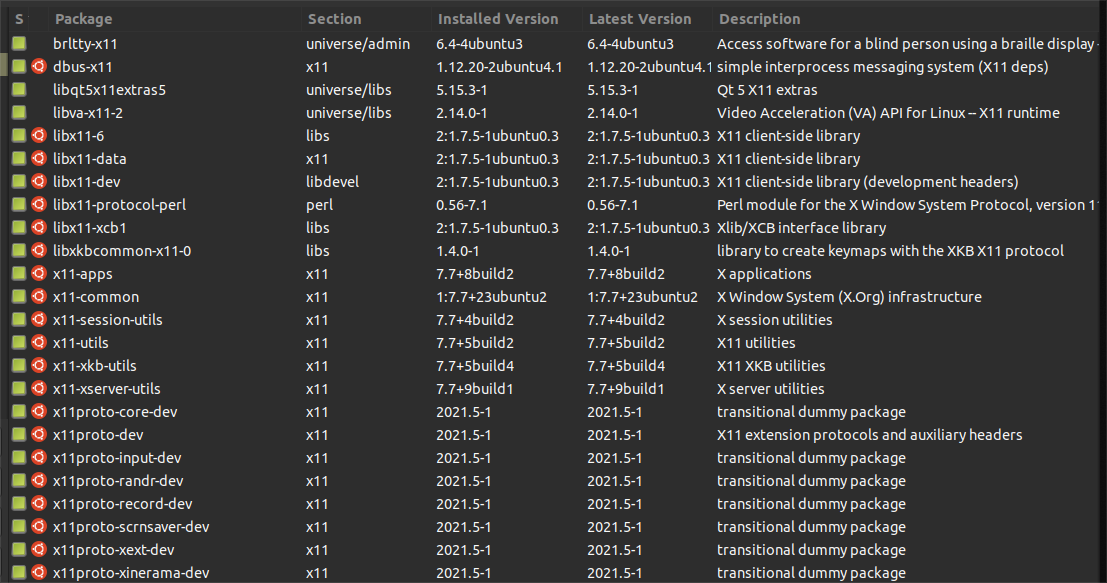The width and height of the screenshot is (1107, 583).
Task: Sort by the Latest Version column header
Action: click(x=640, y=19)
